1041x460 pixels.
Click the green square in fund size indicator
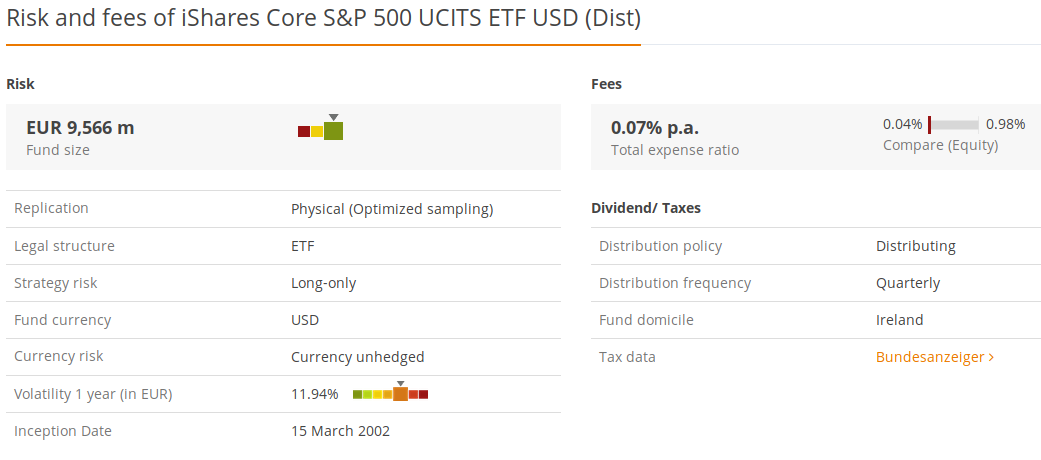coord(333,130)
